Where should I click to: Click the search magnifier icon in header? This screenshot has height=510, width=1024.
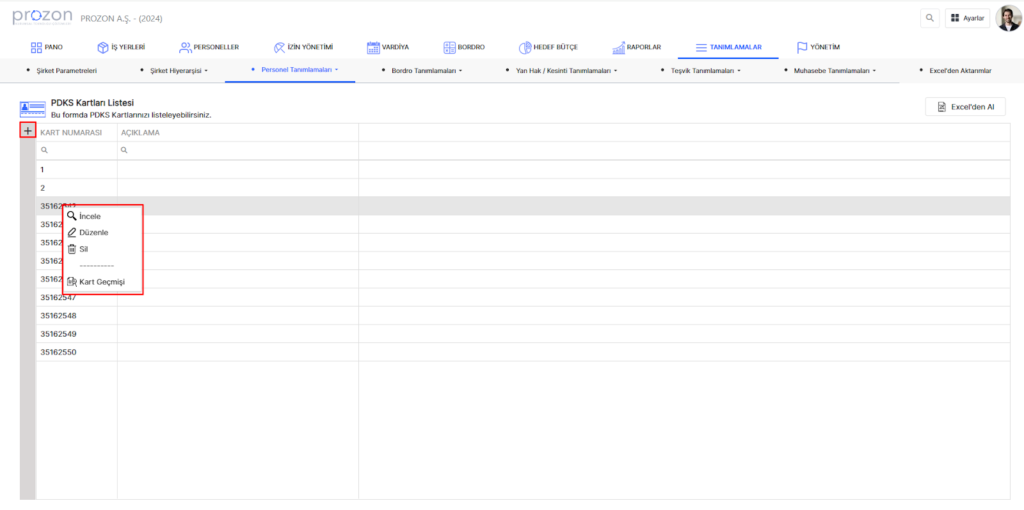[x=930, y=18]
